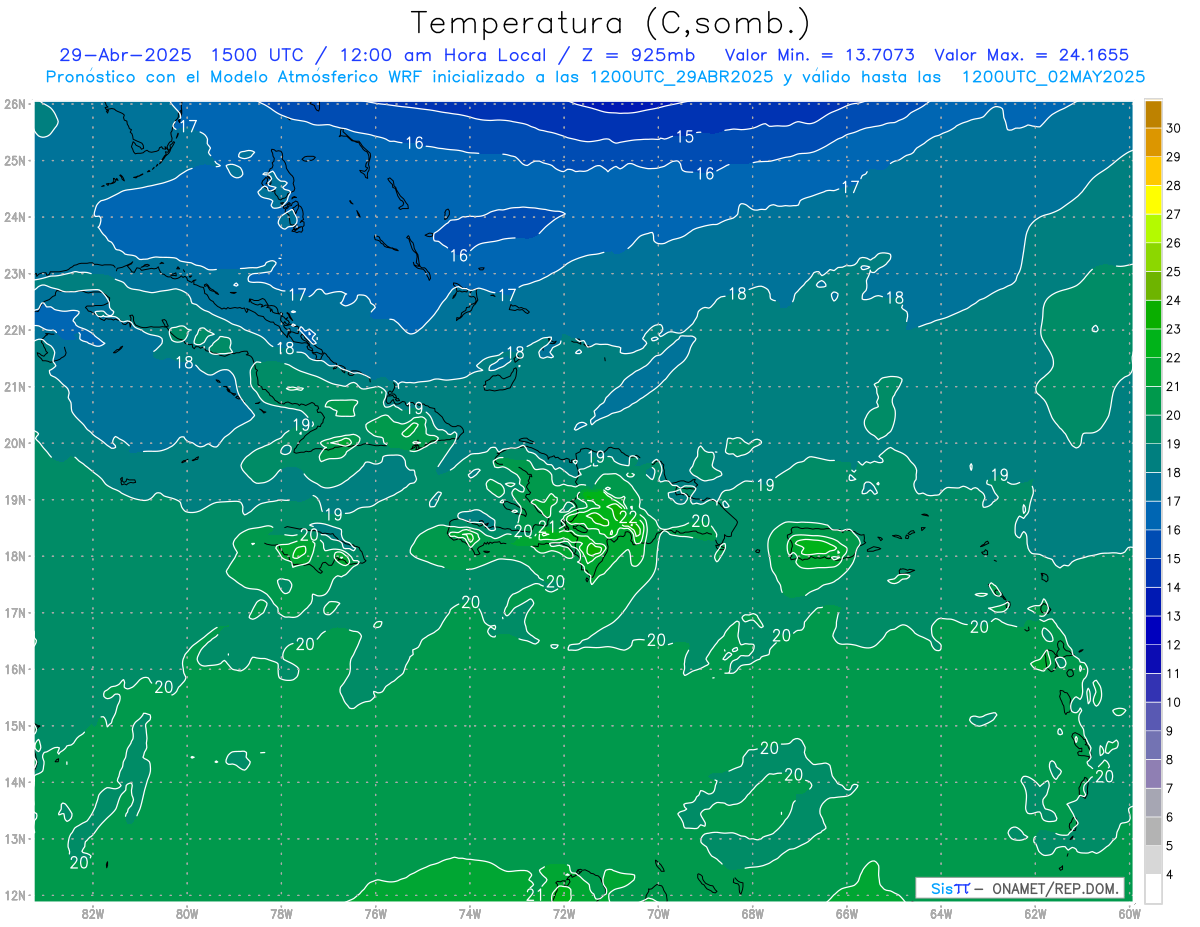Click the orange swatch atop the colorbar
1200x927 pixels.
[x=1153, y=114]
